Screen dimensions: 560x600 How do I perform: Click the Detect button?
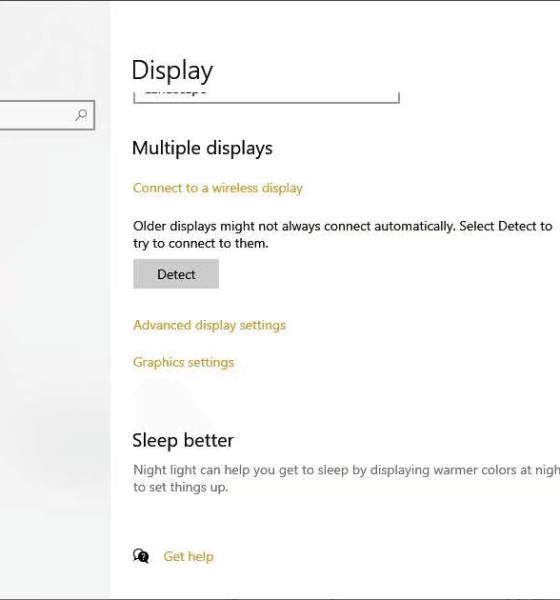click(176, 274)
